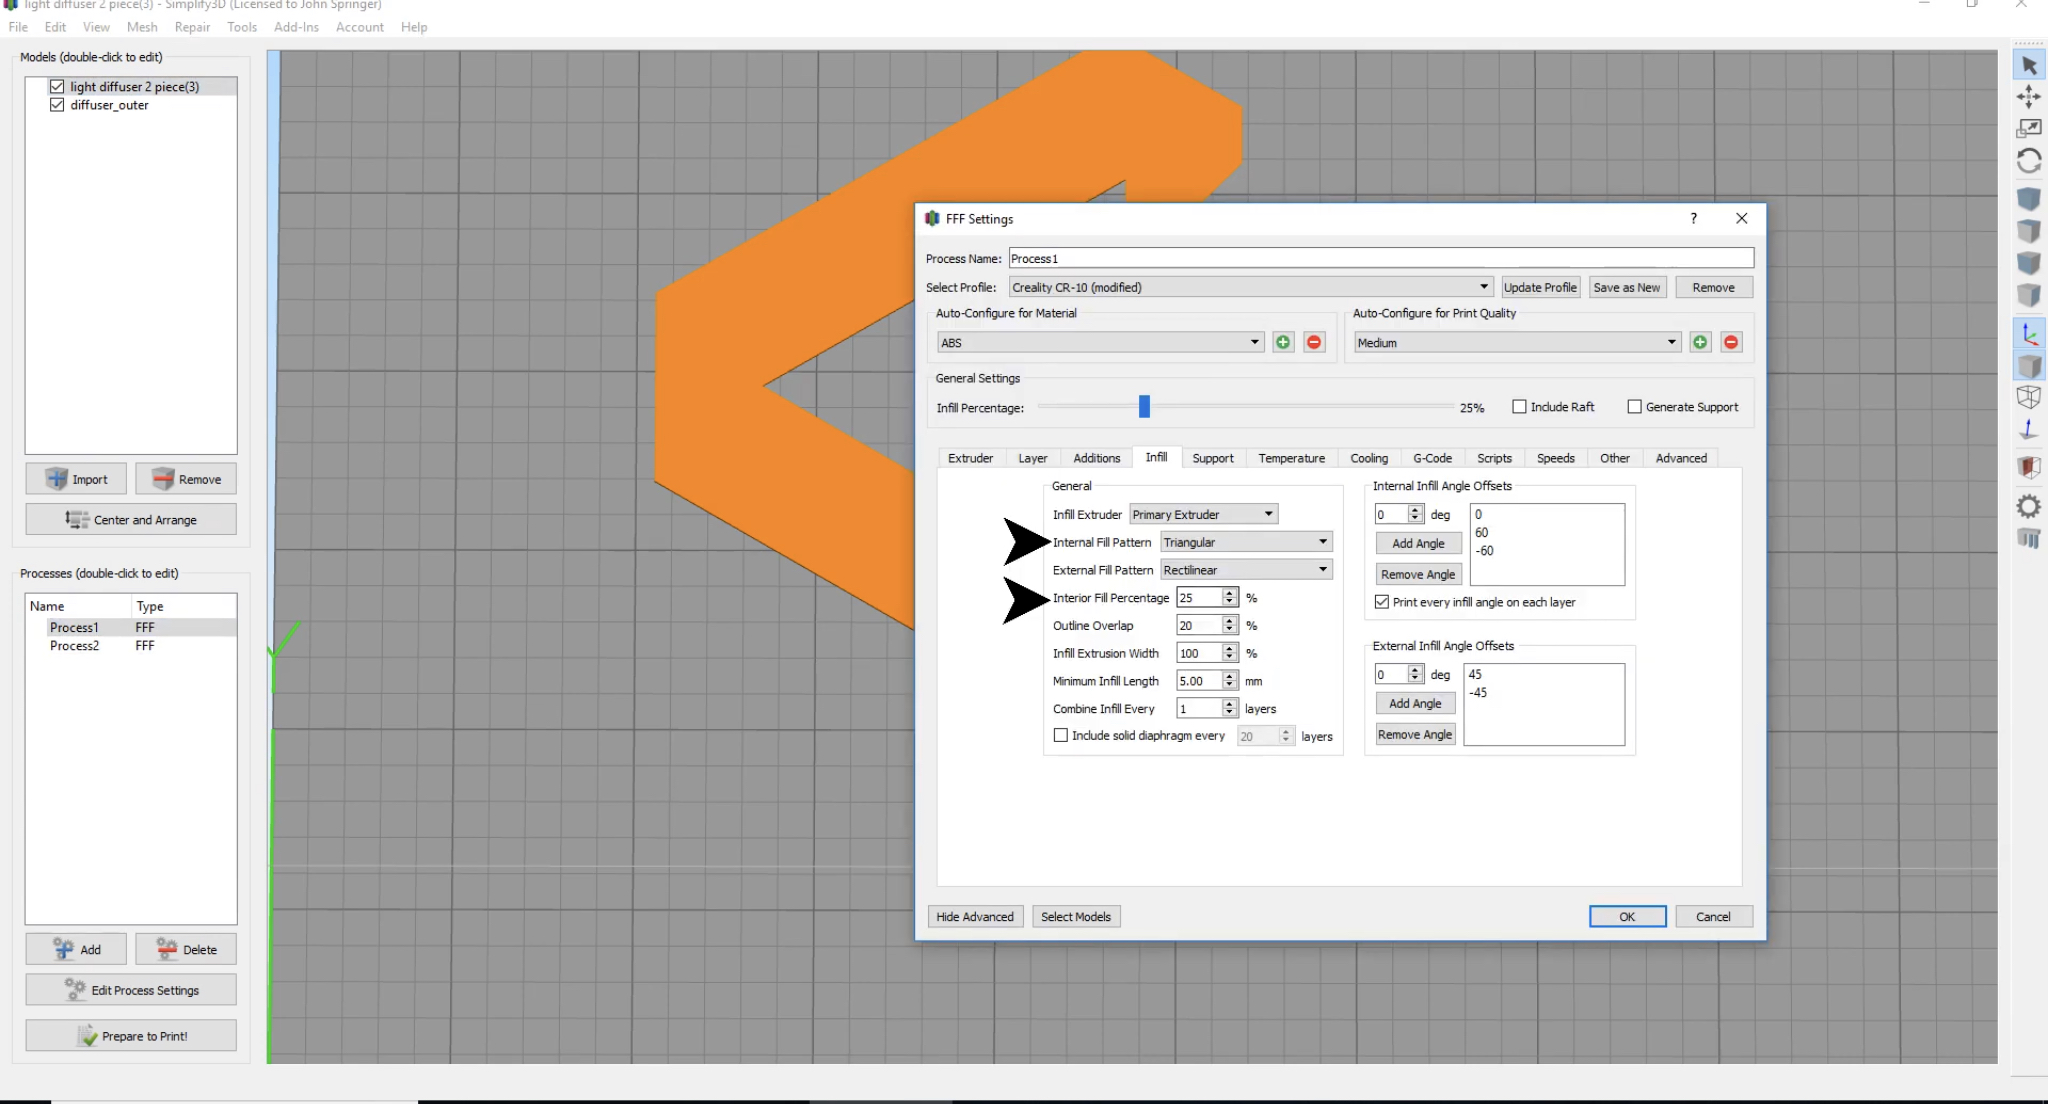Enable the Include Raft checkbox
2048x1104 pixels.
pyautogui.click(x=1519, y=407)
